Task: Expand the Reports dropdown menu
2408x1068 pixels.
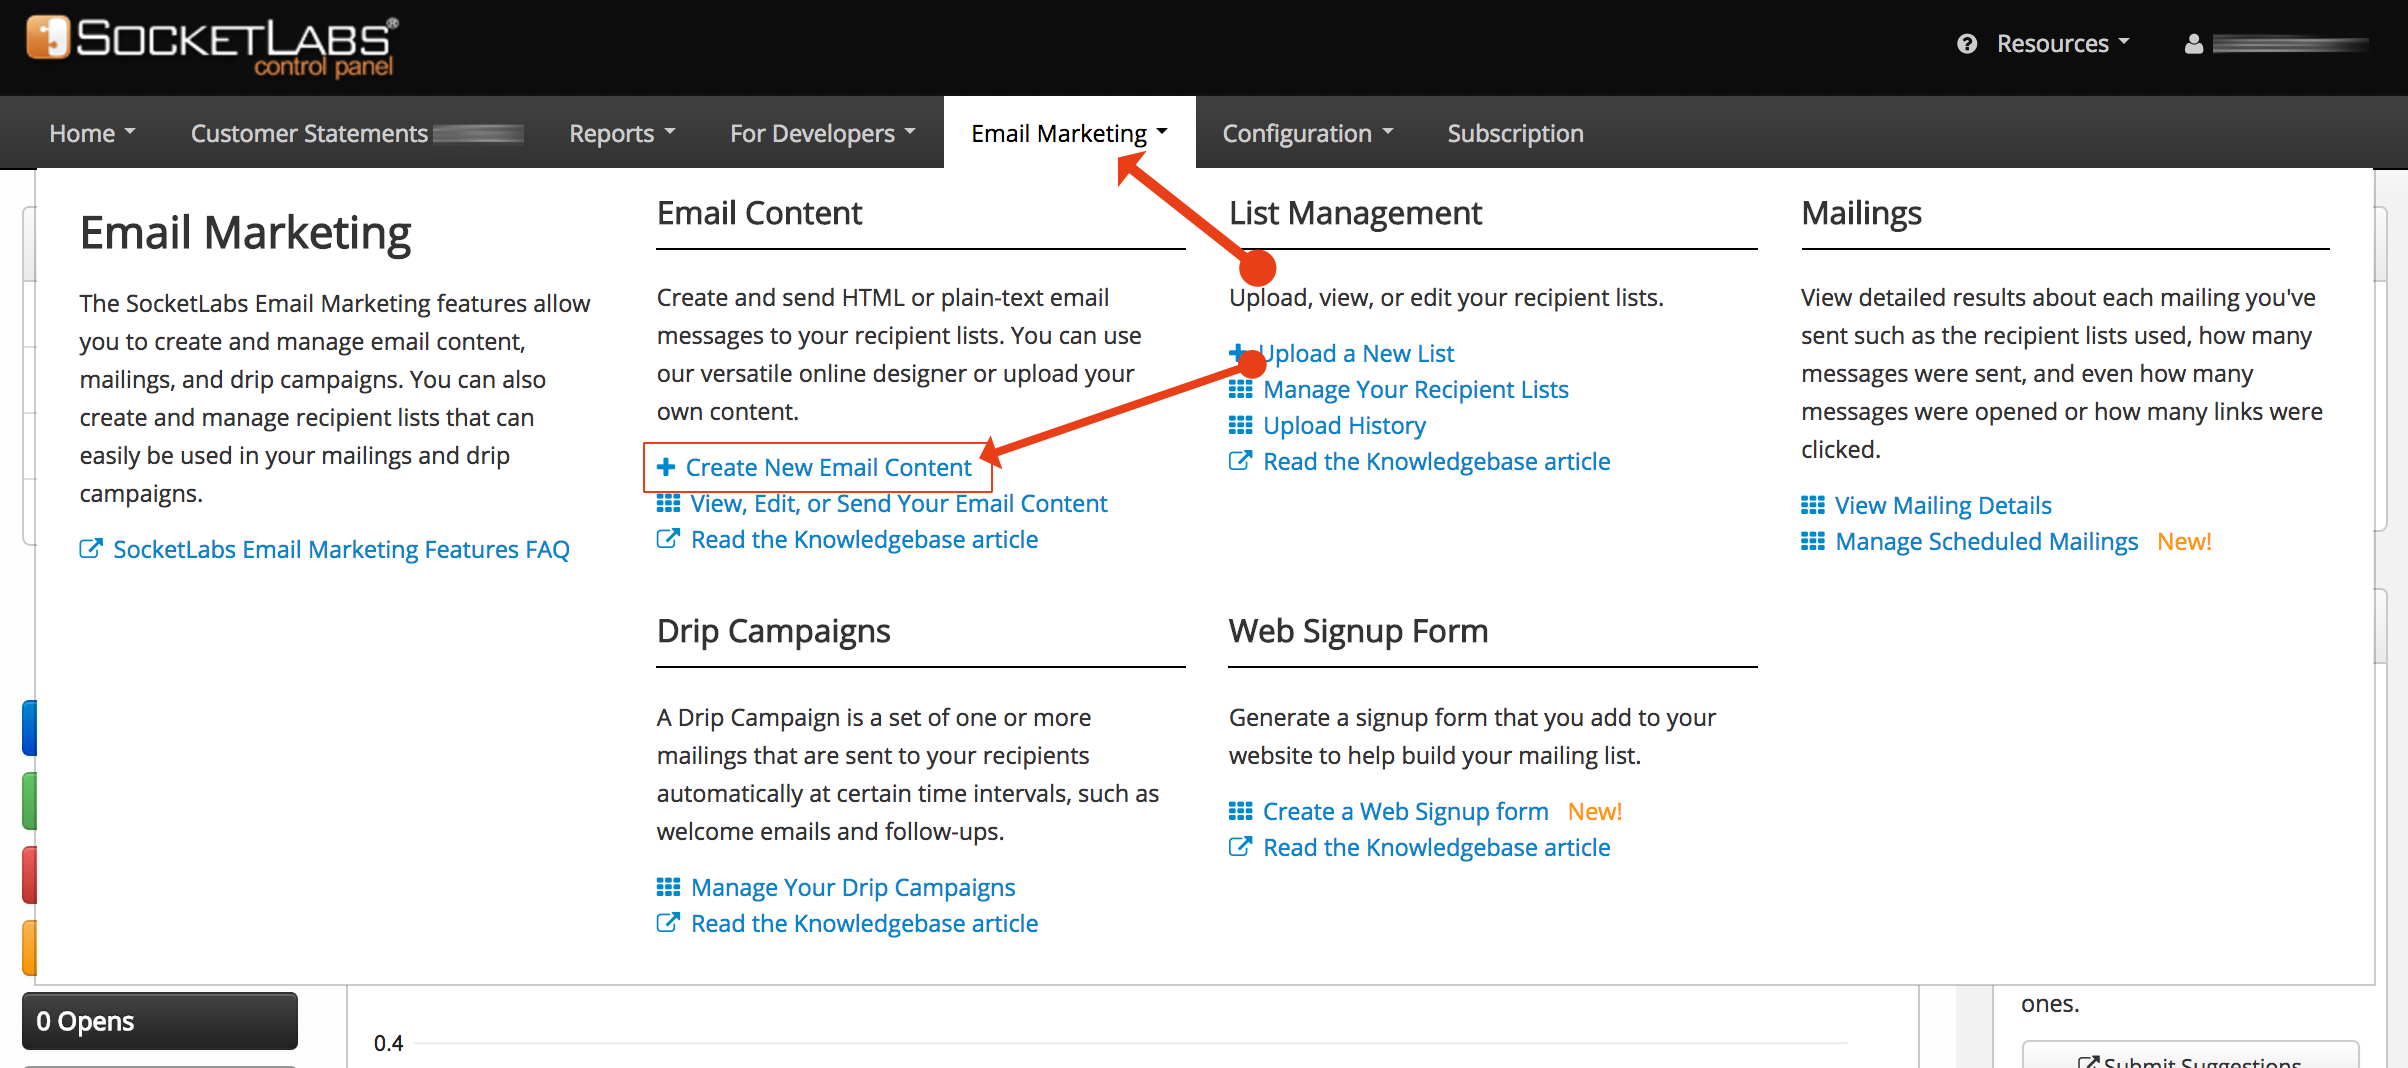Action: coord(622,133)
